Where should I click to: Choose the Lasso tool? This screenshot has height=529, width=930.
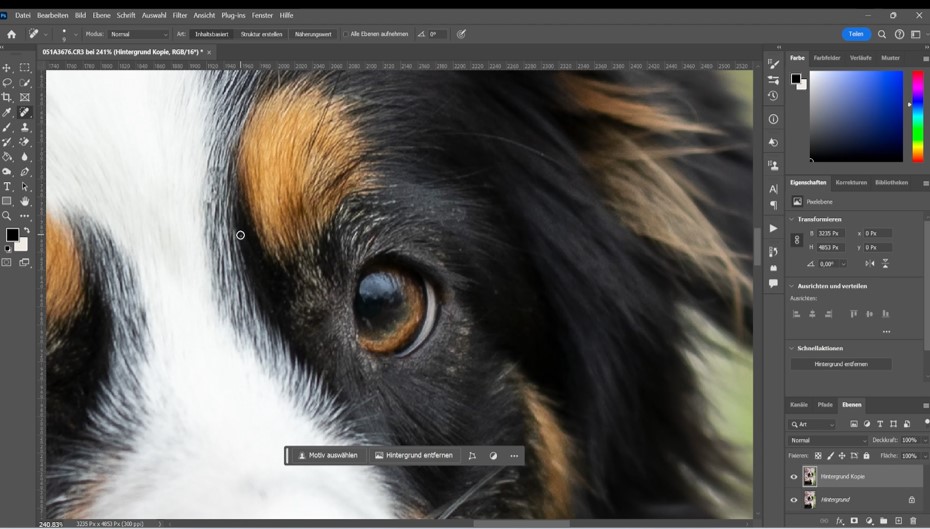[7, 82]
